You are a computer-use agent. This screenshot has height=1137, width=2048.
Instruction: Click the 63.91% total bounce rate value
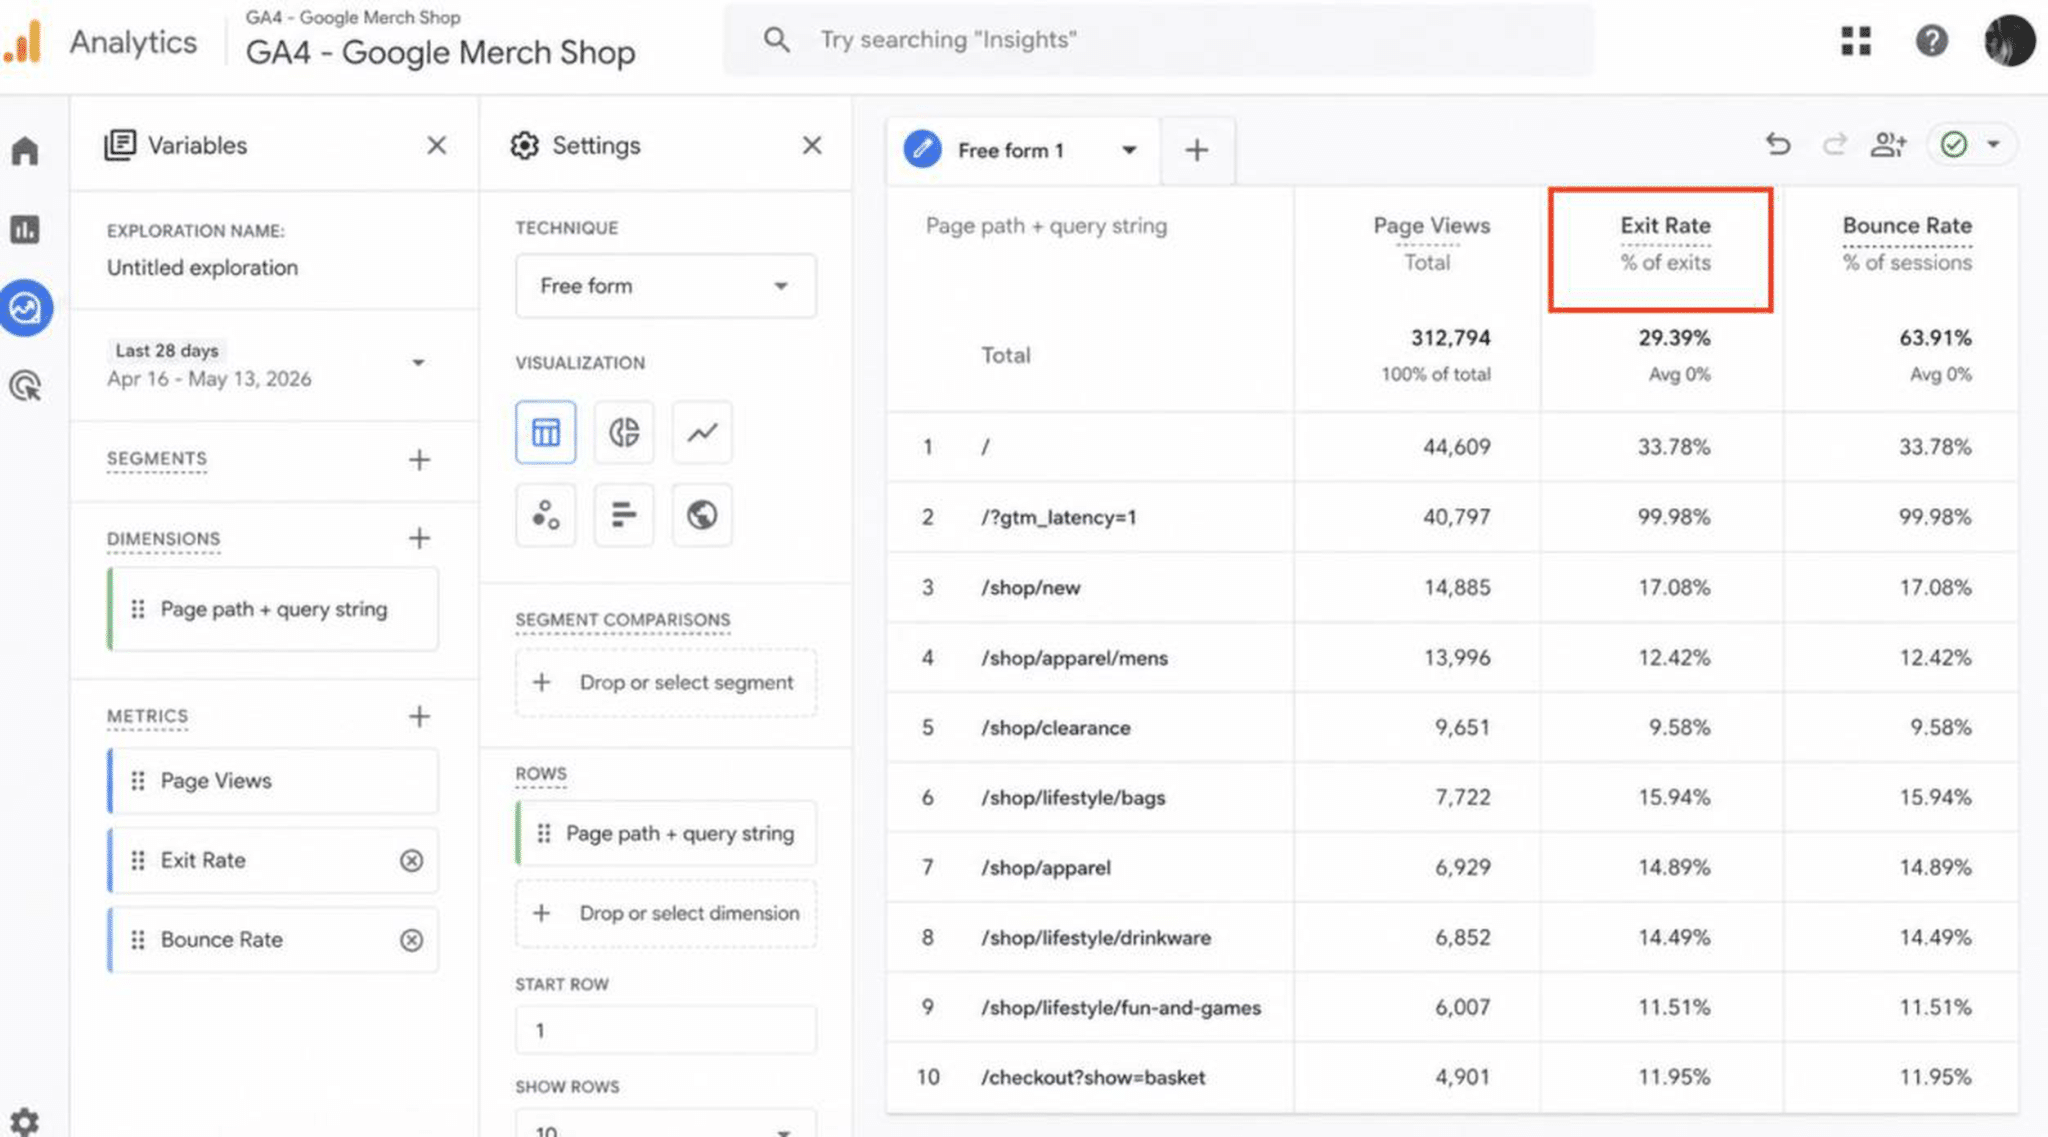coord(1935,338)
